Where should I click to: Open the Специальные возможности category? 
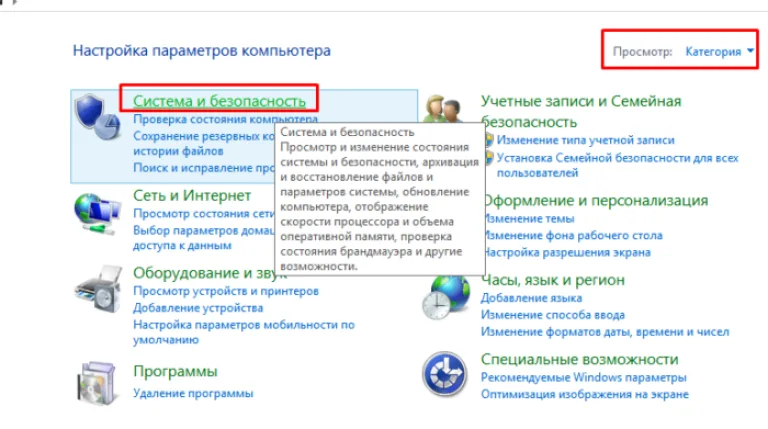(579, 359)
